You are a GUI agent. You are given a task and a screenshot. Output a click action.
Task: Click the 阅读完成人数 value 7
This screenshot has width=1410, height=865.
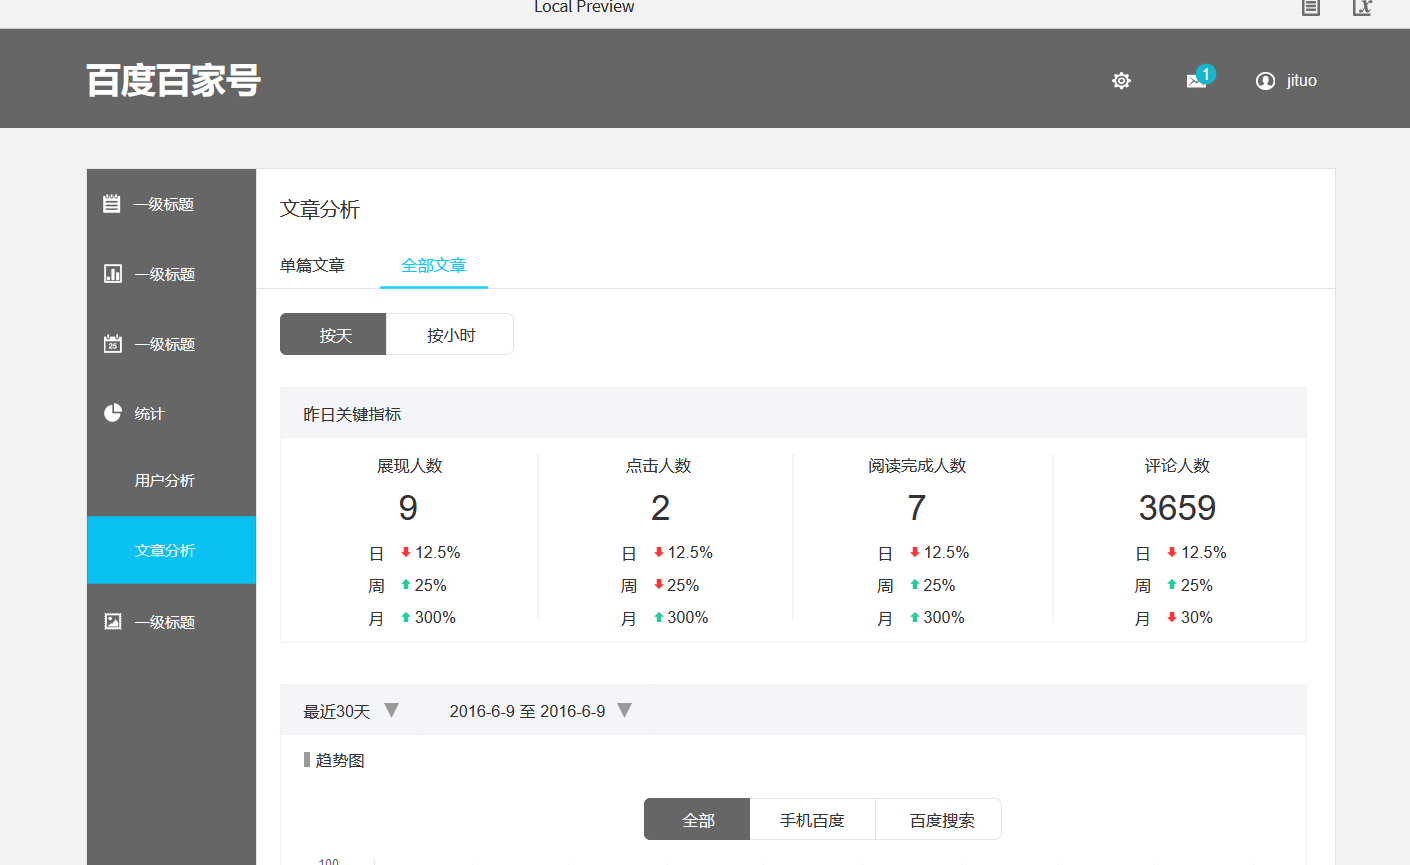917,508
